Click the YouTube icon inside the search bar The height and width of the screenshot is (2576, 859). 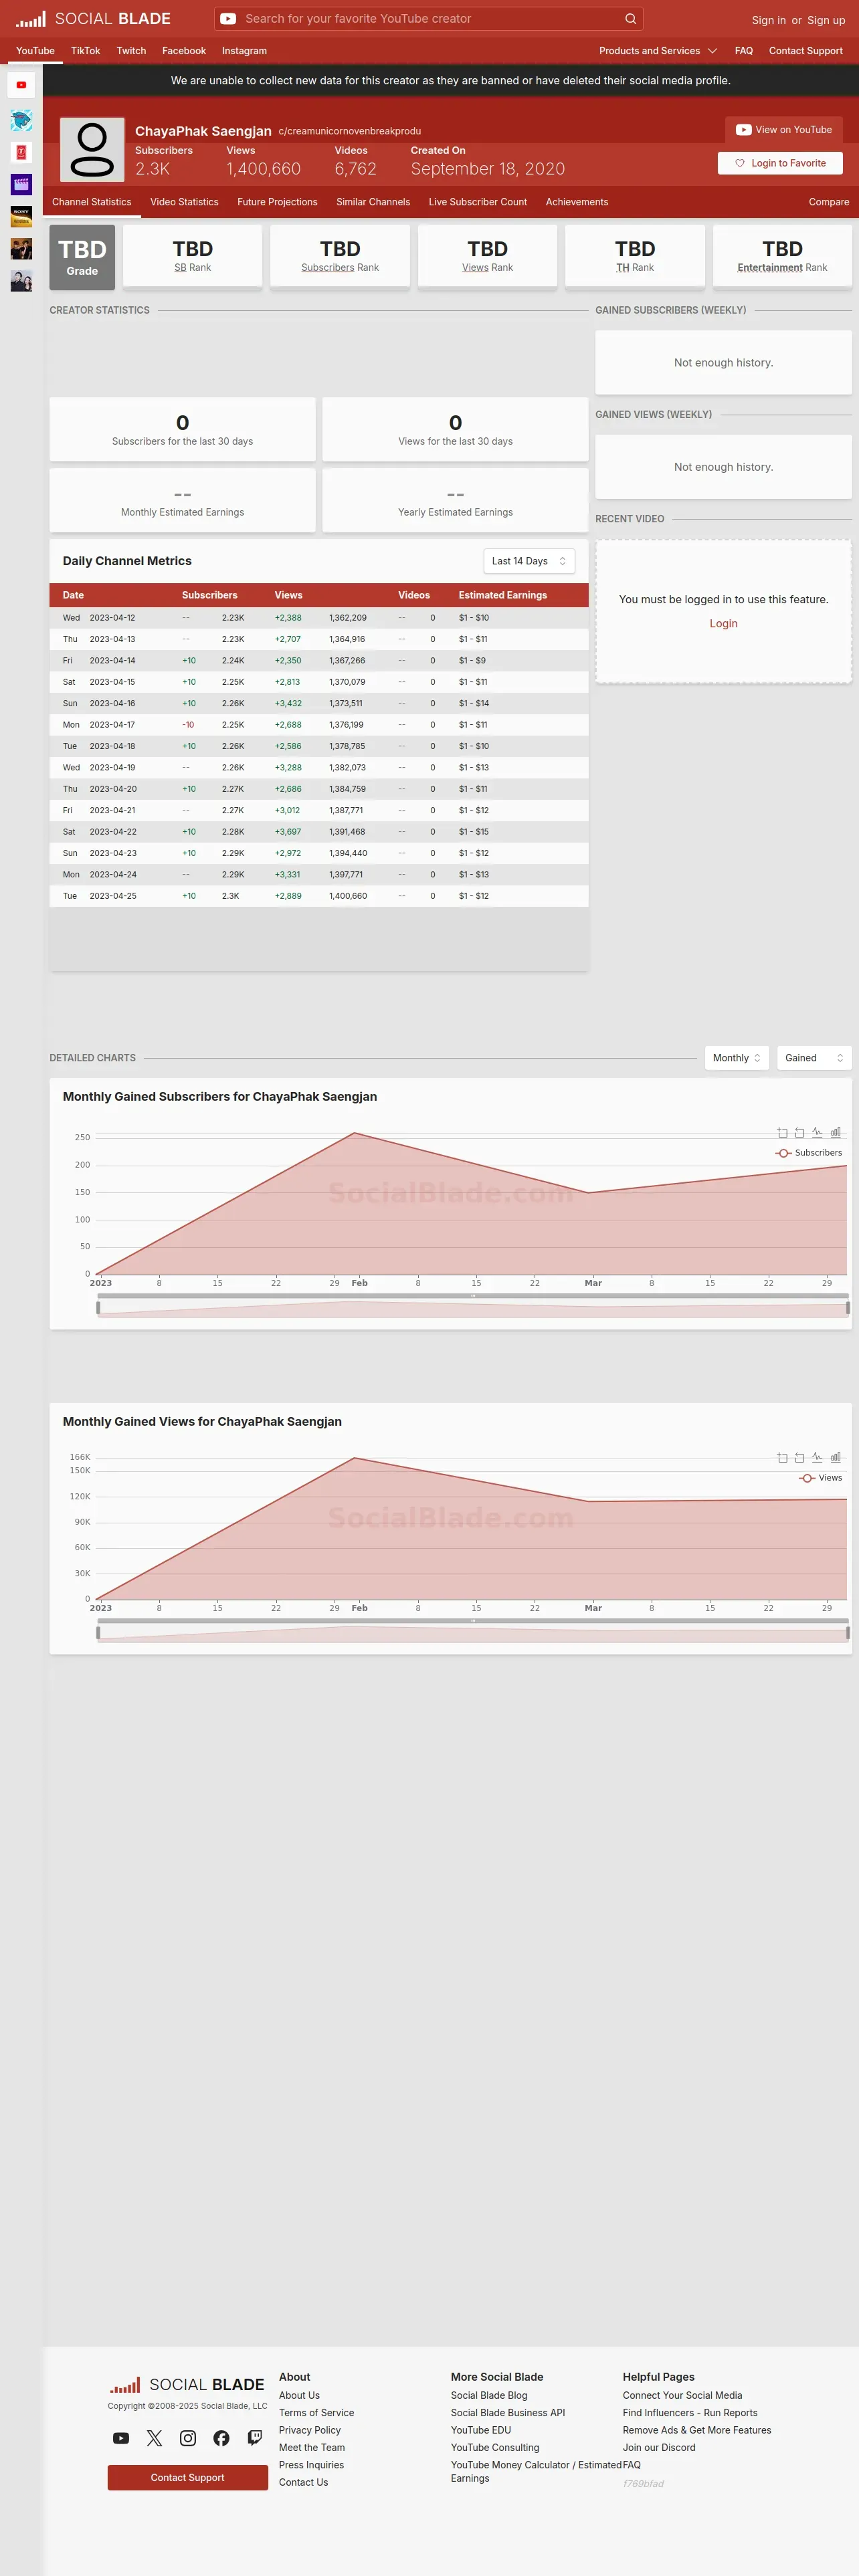[x=228, y=19]
